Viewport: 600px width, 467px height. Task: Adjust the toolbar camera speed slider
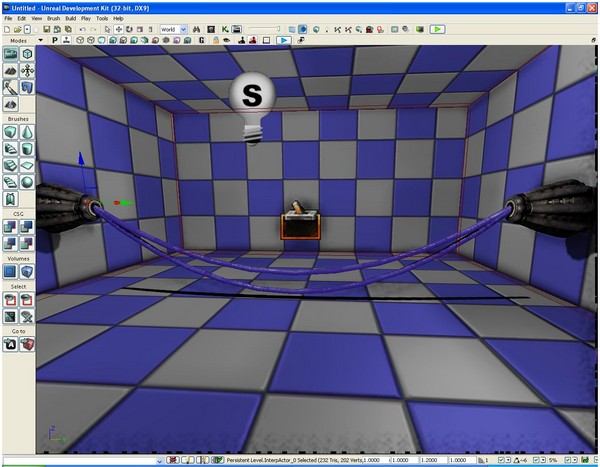264,29
